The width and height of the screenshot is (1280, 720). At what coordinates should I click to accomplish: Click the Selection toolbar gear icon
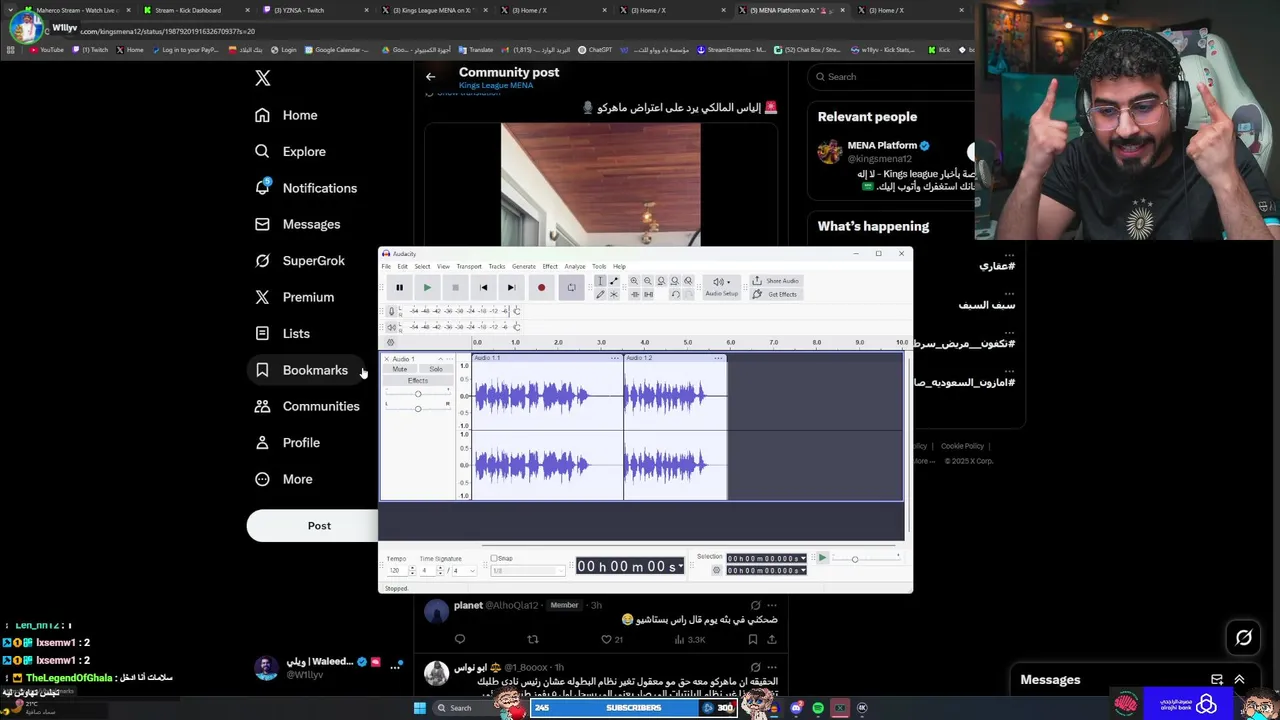(716, 571)
